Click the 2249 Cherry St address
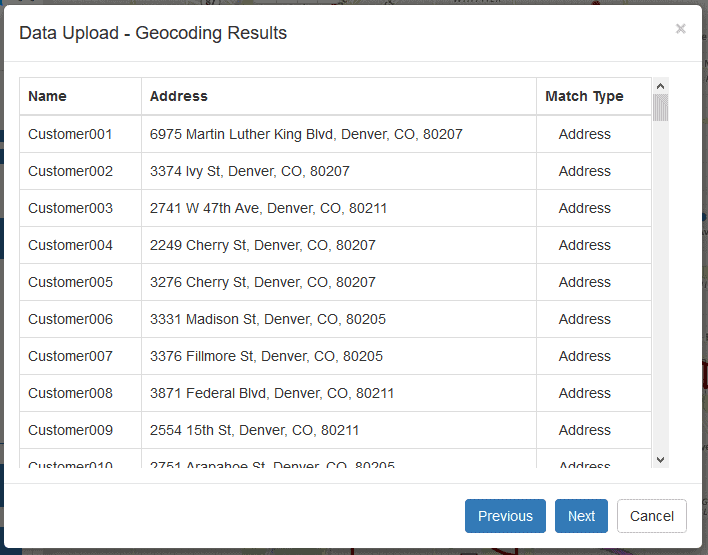 263,245
